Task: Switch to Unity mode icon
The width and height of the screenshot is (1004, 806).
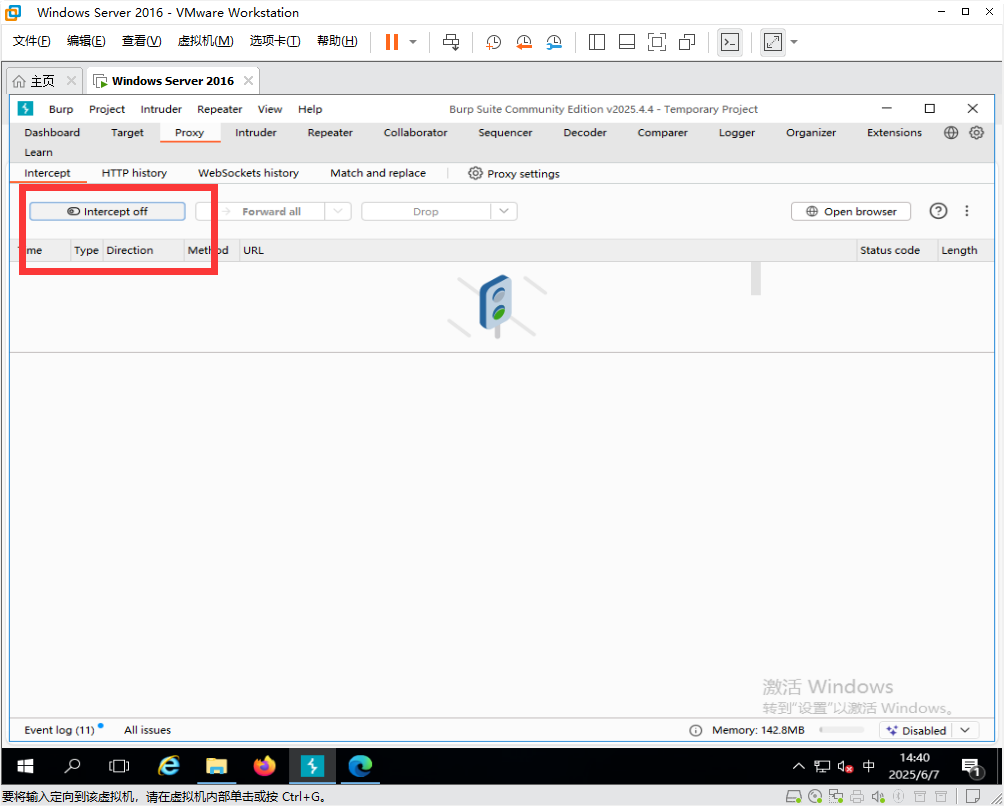Action: tap(687, 42)
